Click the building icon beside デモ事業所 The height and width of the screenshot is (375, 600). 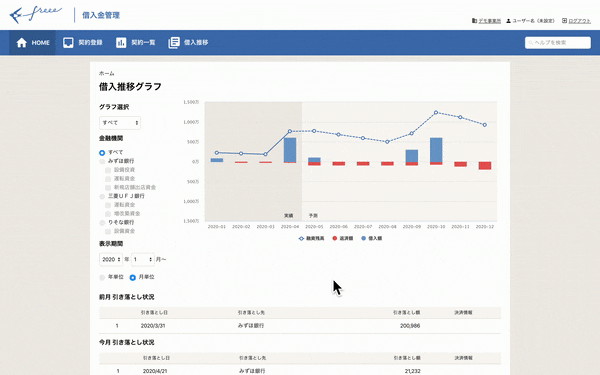tap(474, 21)
